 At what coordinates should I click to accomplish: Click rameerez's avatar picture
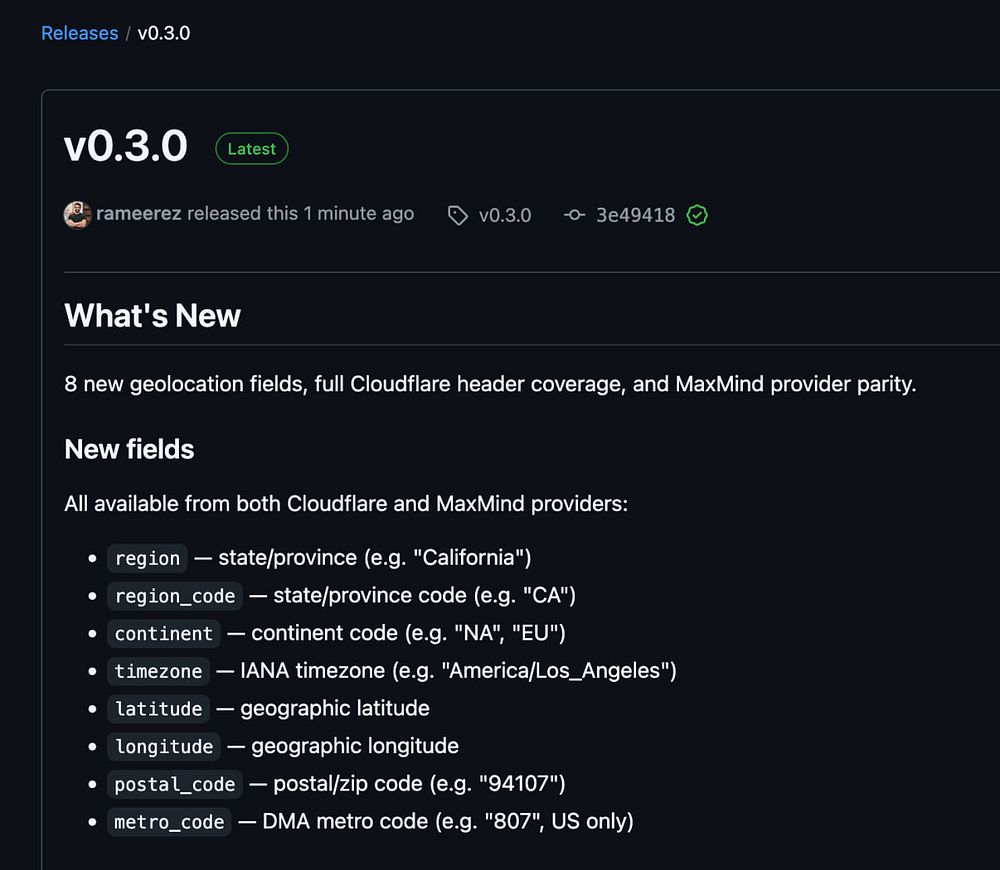coord(77,214)
